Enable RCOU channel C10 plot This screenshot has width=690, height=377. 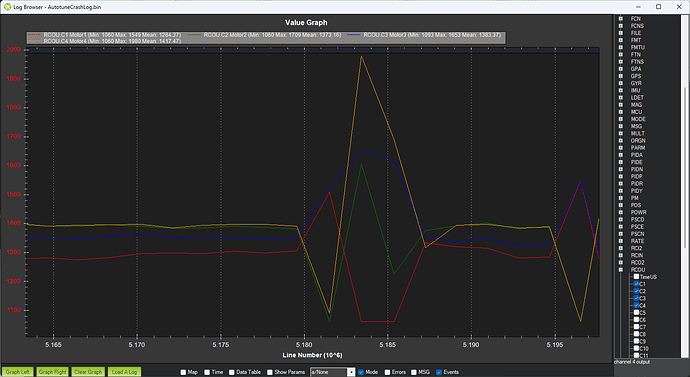click(636, 348)
